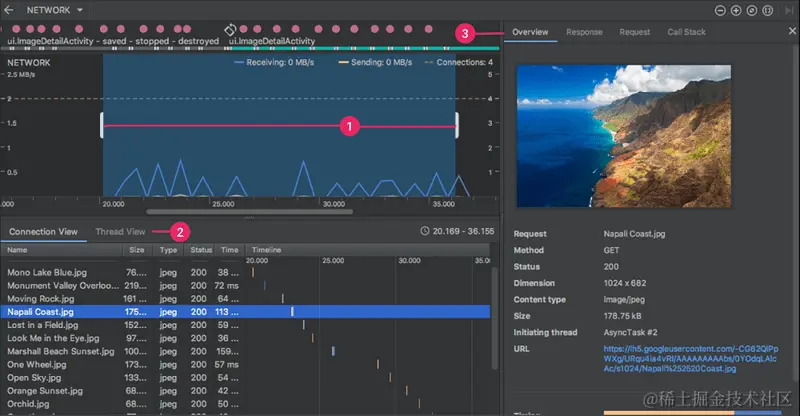Zoom in the profiler timeline

(x=736, y=10)
